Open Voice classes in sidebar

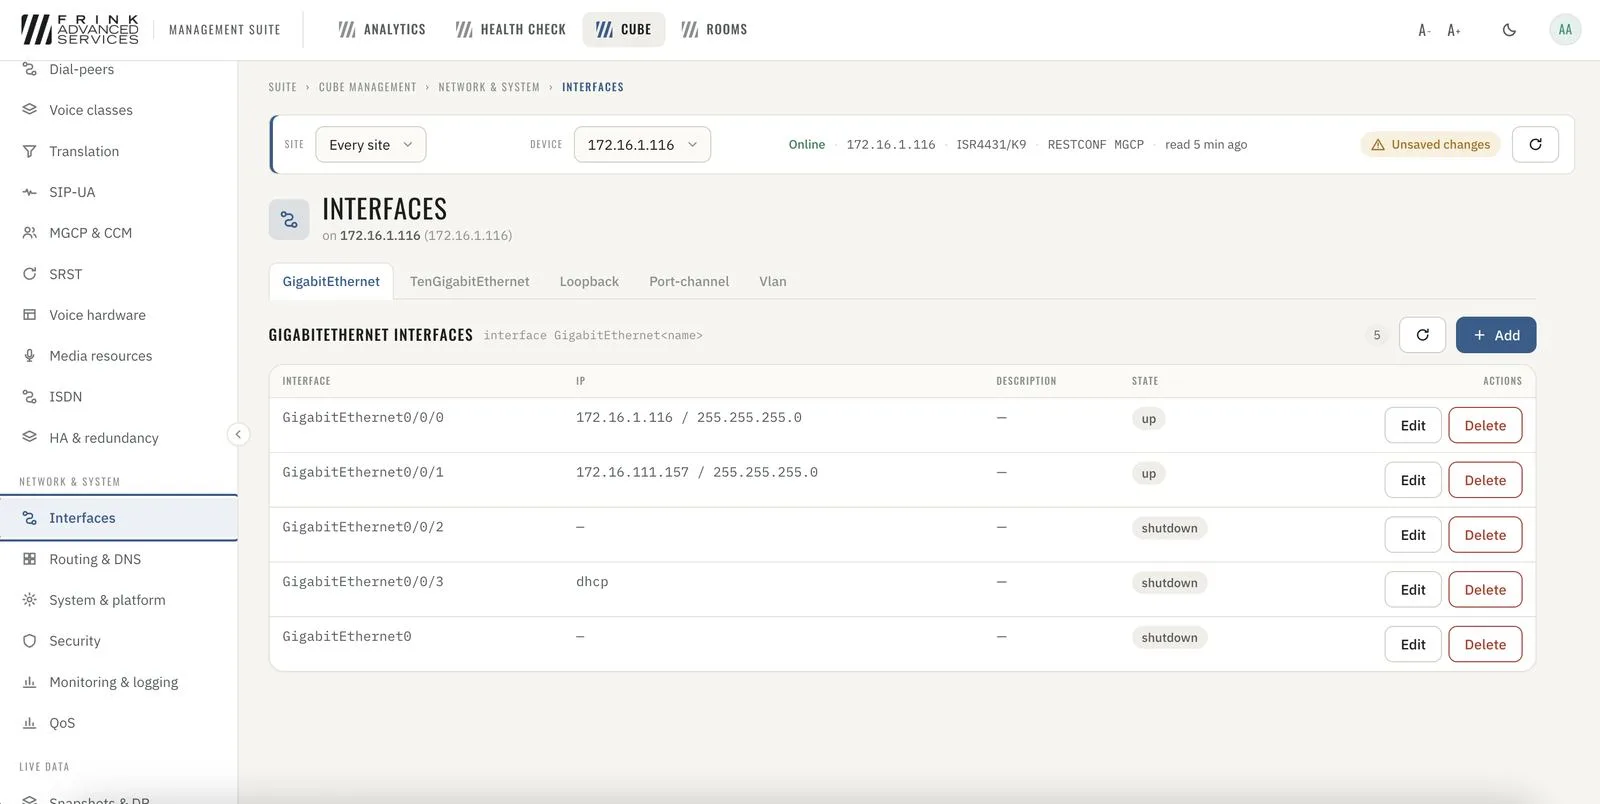118,110
